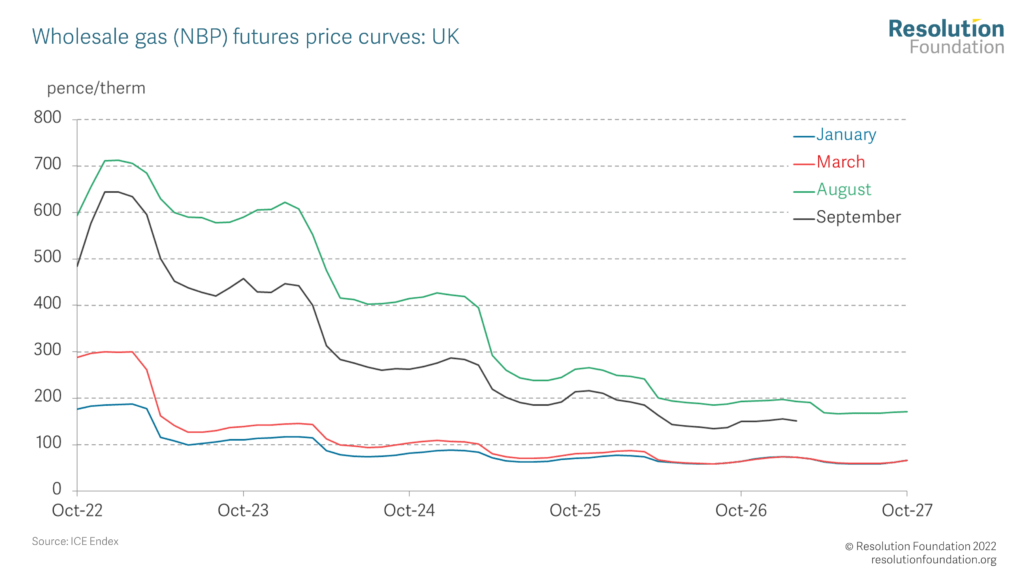Click the red March legend line swatch

pyautogui.click(x=804, y=164)
